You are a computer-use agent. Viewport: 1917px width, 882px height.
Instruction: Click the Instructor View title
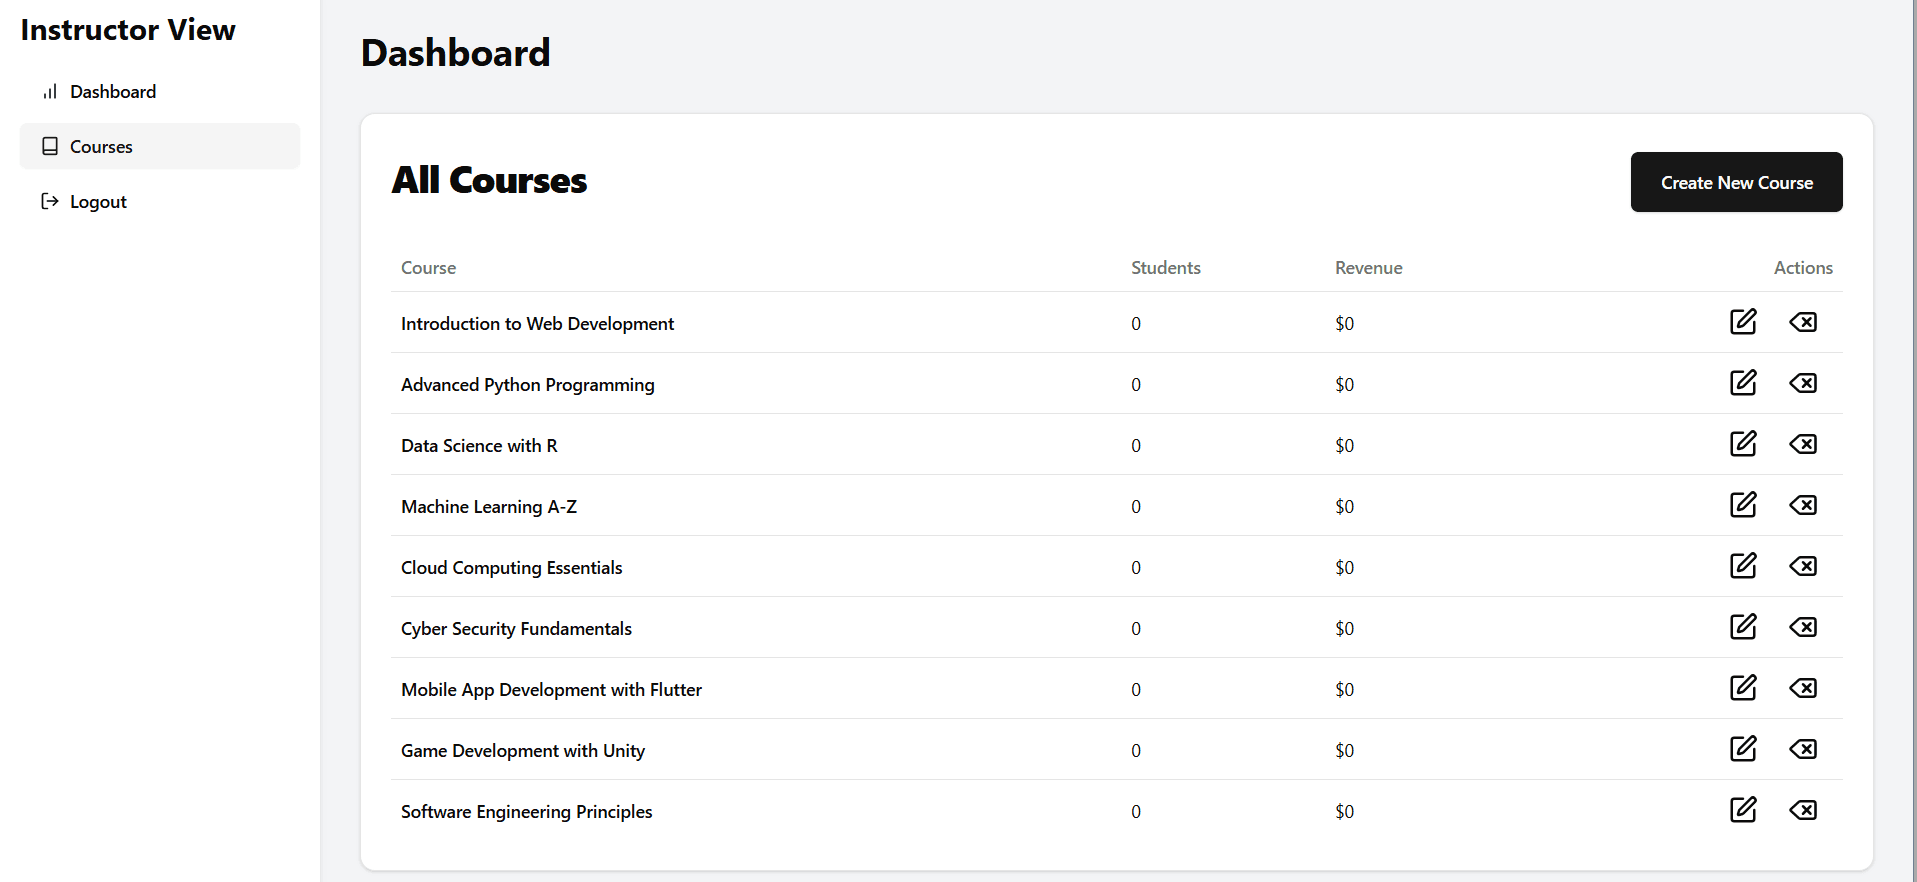coord(128,30)
